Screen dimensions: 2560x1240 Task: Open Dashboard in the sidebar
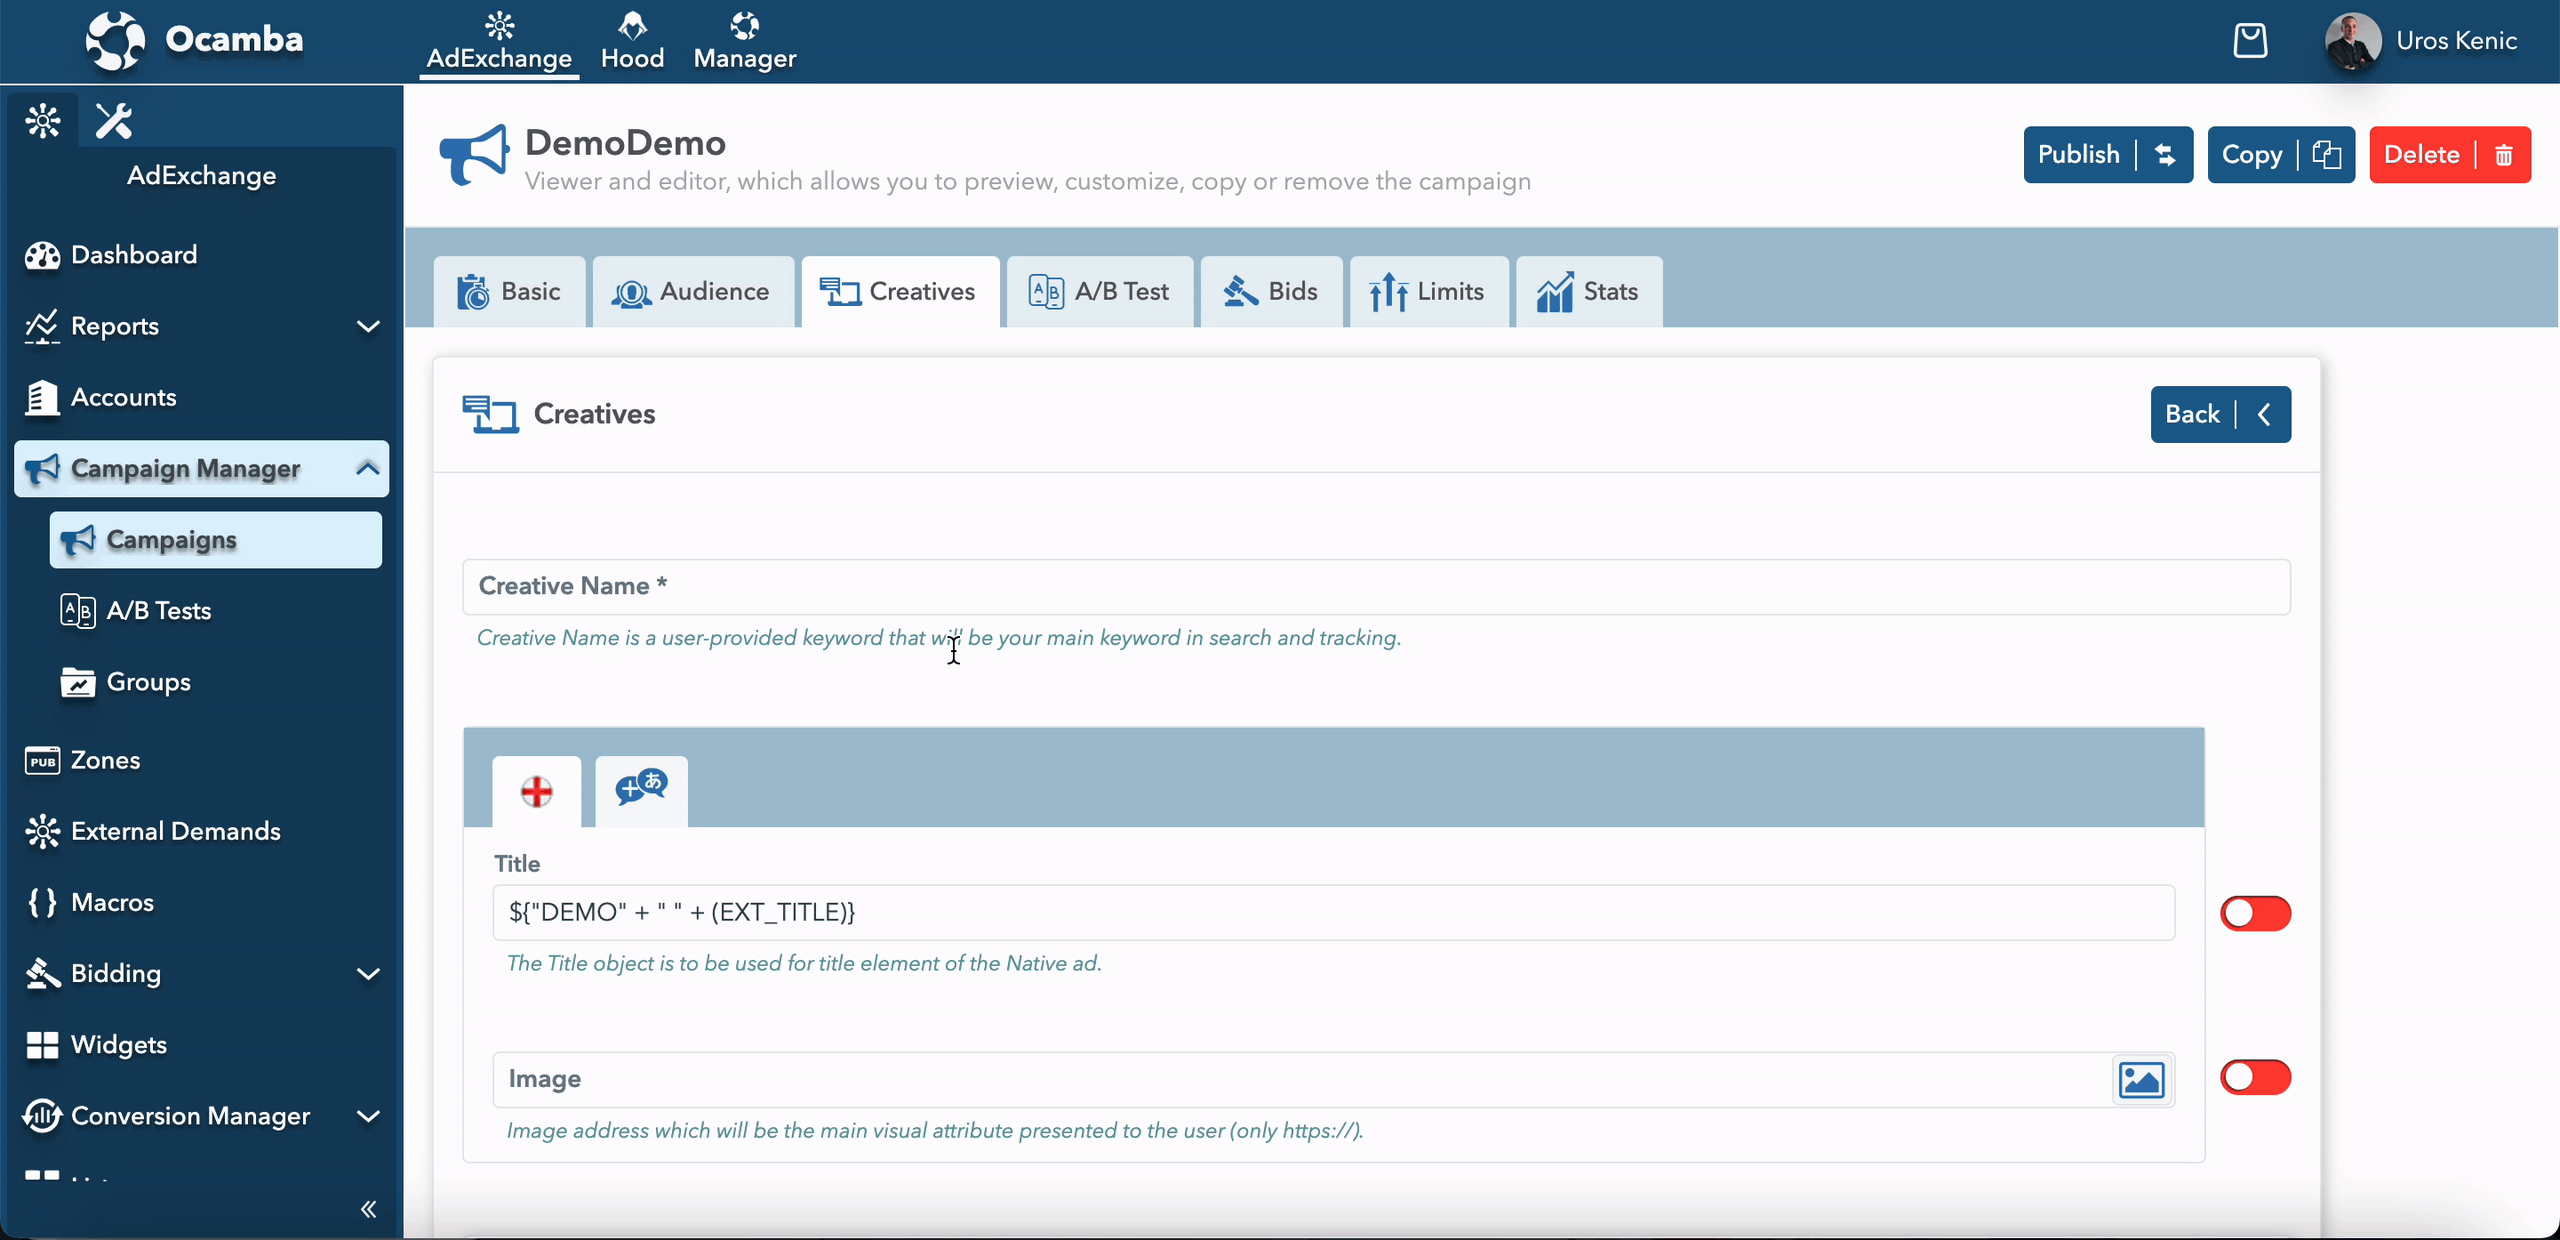click(x=202, y=255)
